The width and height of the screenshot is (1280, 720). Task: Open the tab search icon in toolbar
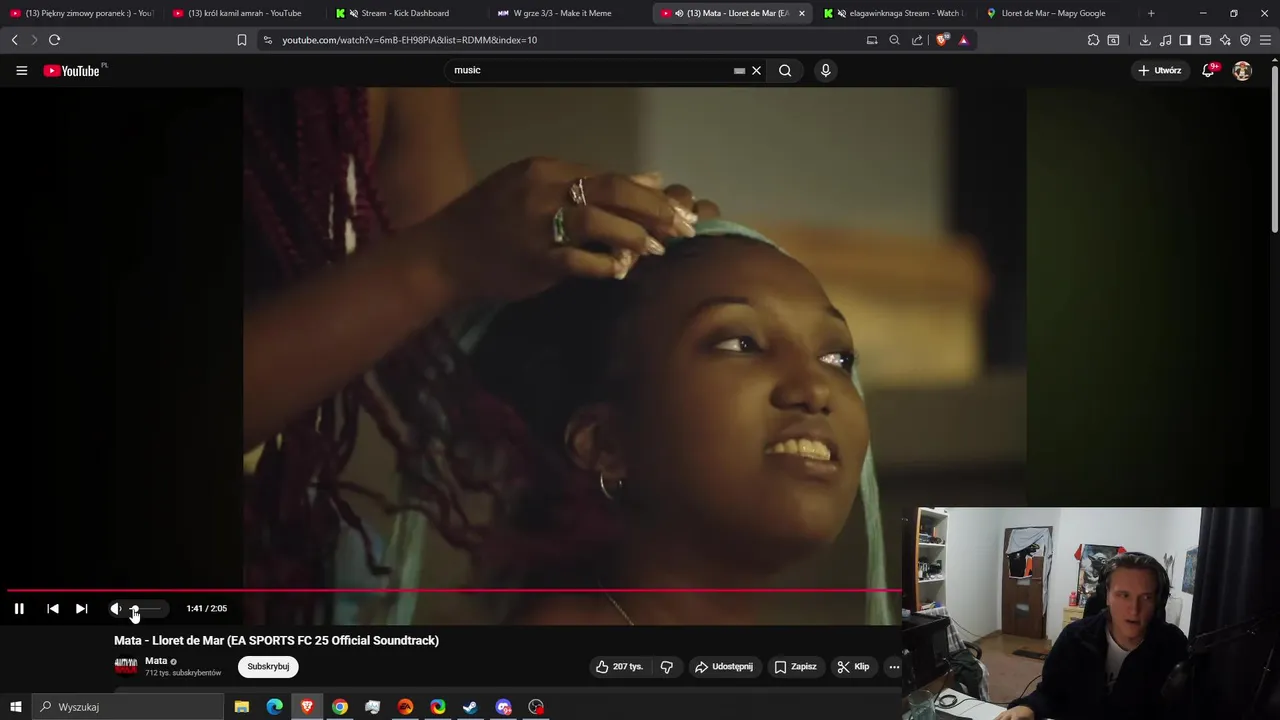(1113, 40)
